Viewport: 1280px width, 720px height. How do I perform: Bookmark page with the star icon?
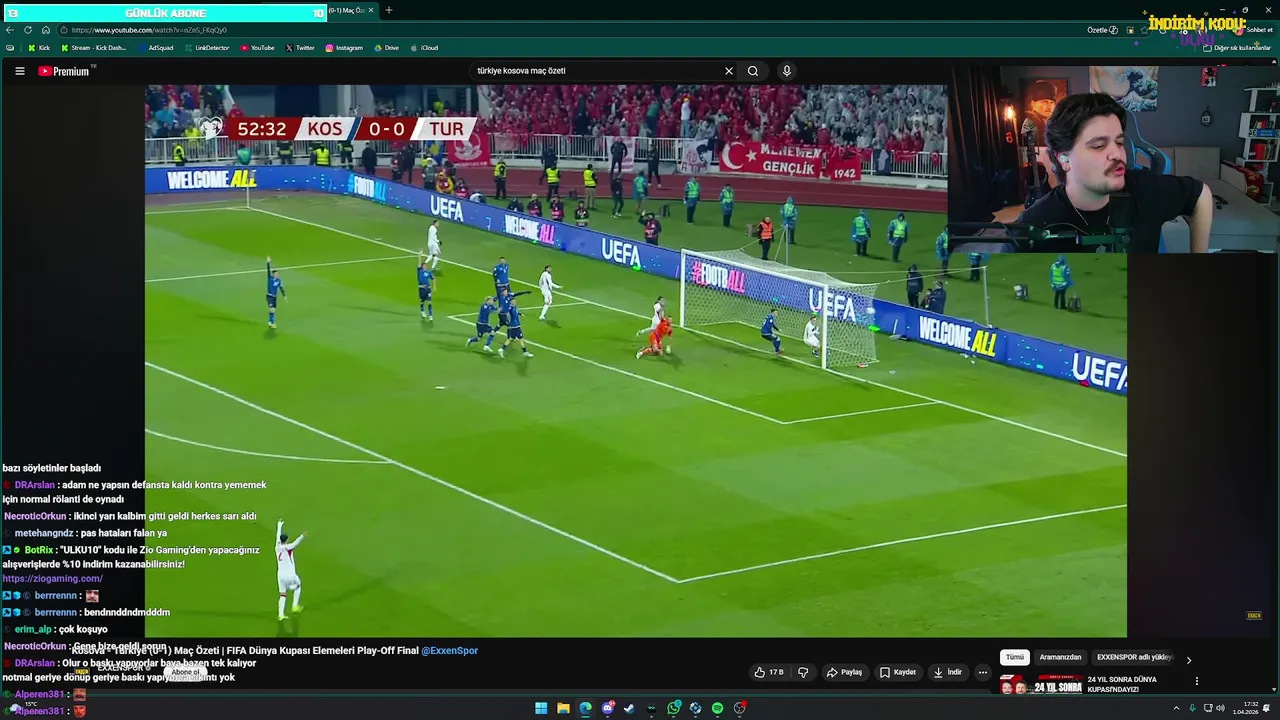tap(1145, 30)
